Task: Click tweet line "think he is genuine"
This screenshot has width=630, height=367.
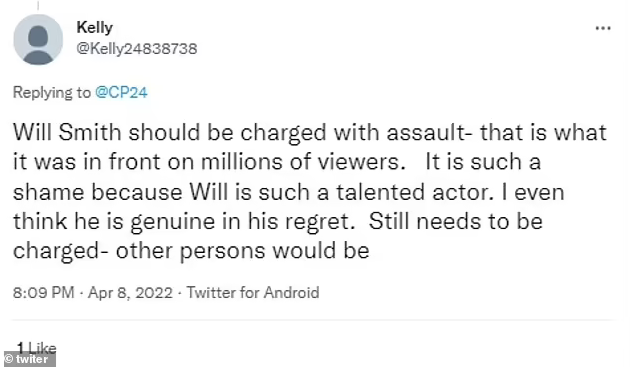Action: 278,221
